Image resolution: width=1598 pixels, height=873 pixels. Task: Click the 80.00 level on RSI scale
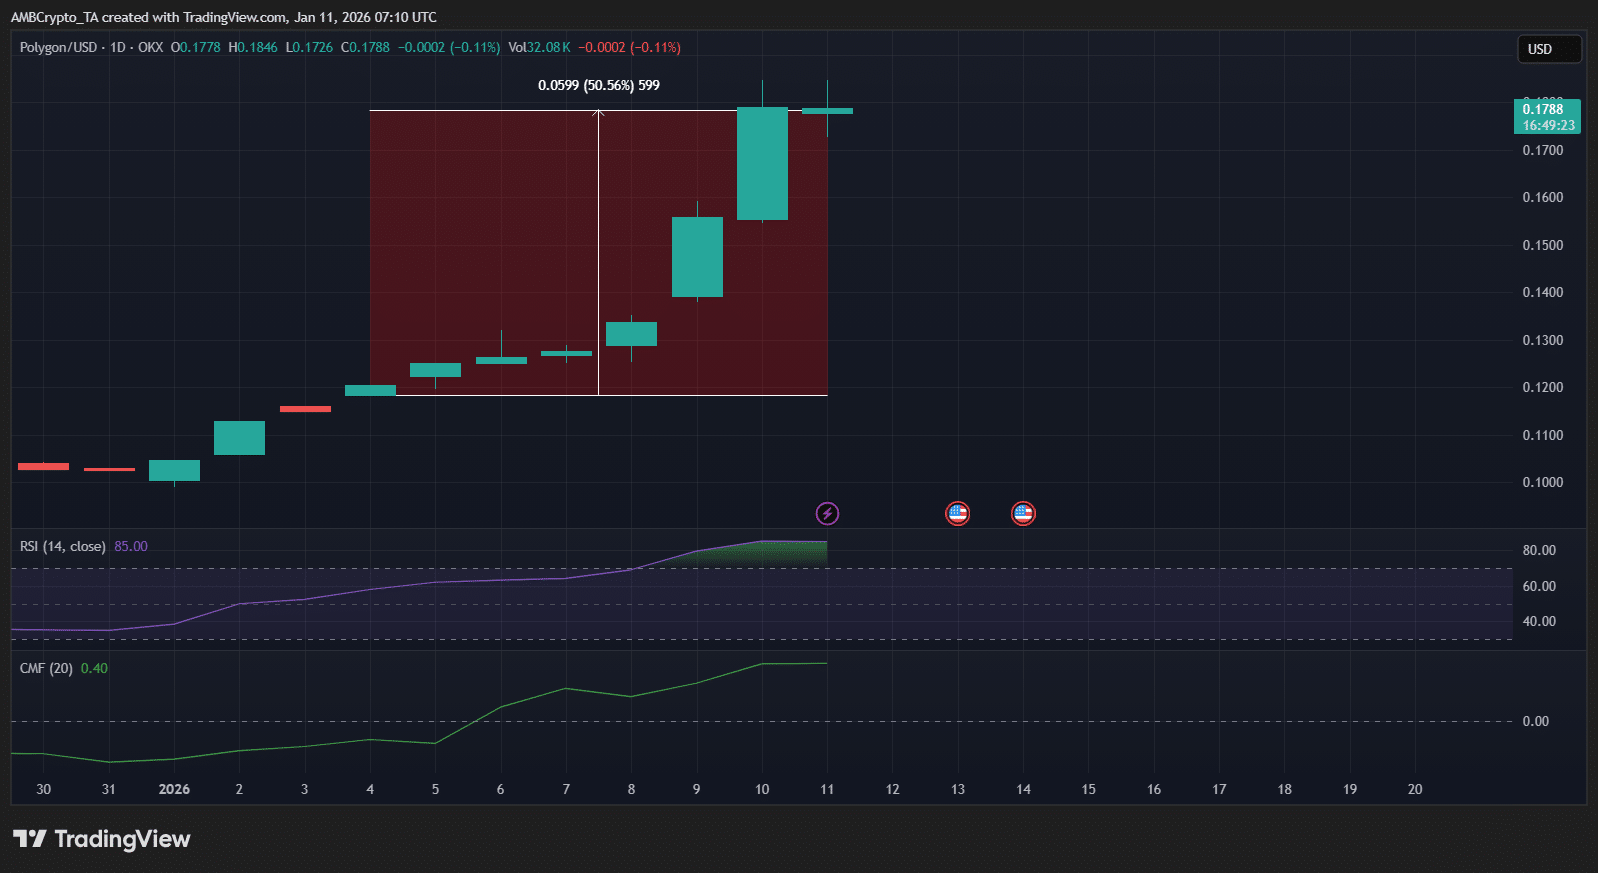[1538, 550]
